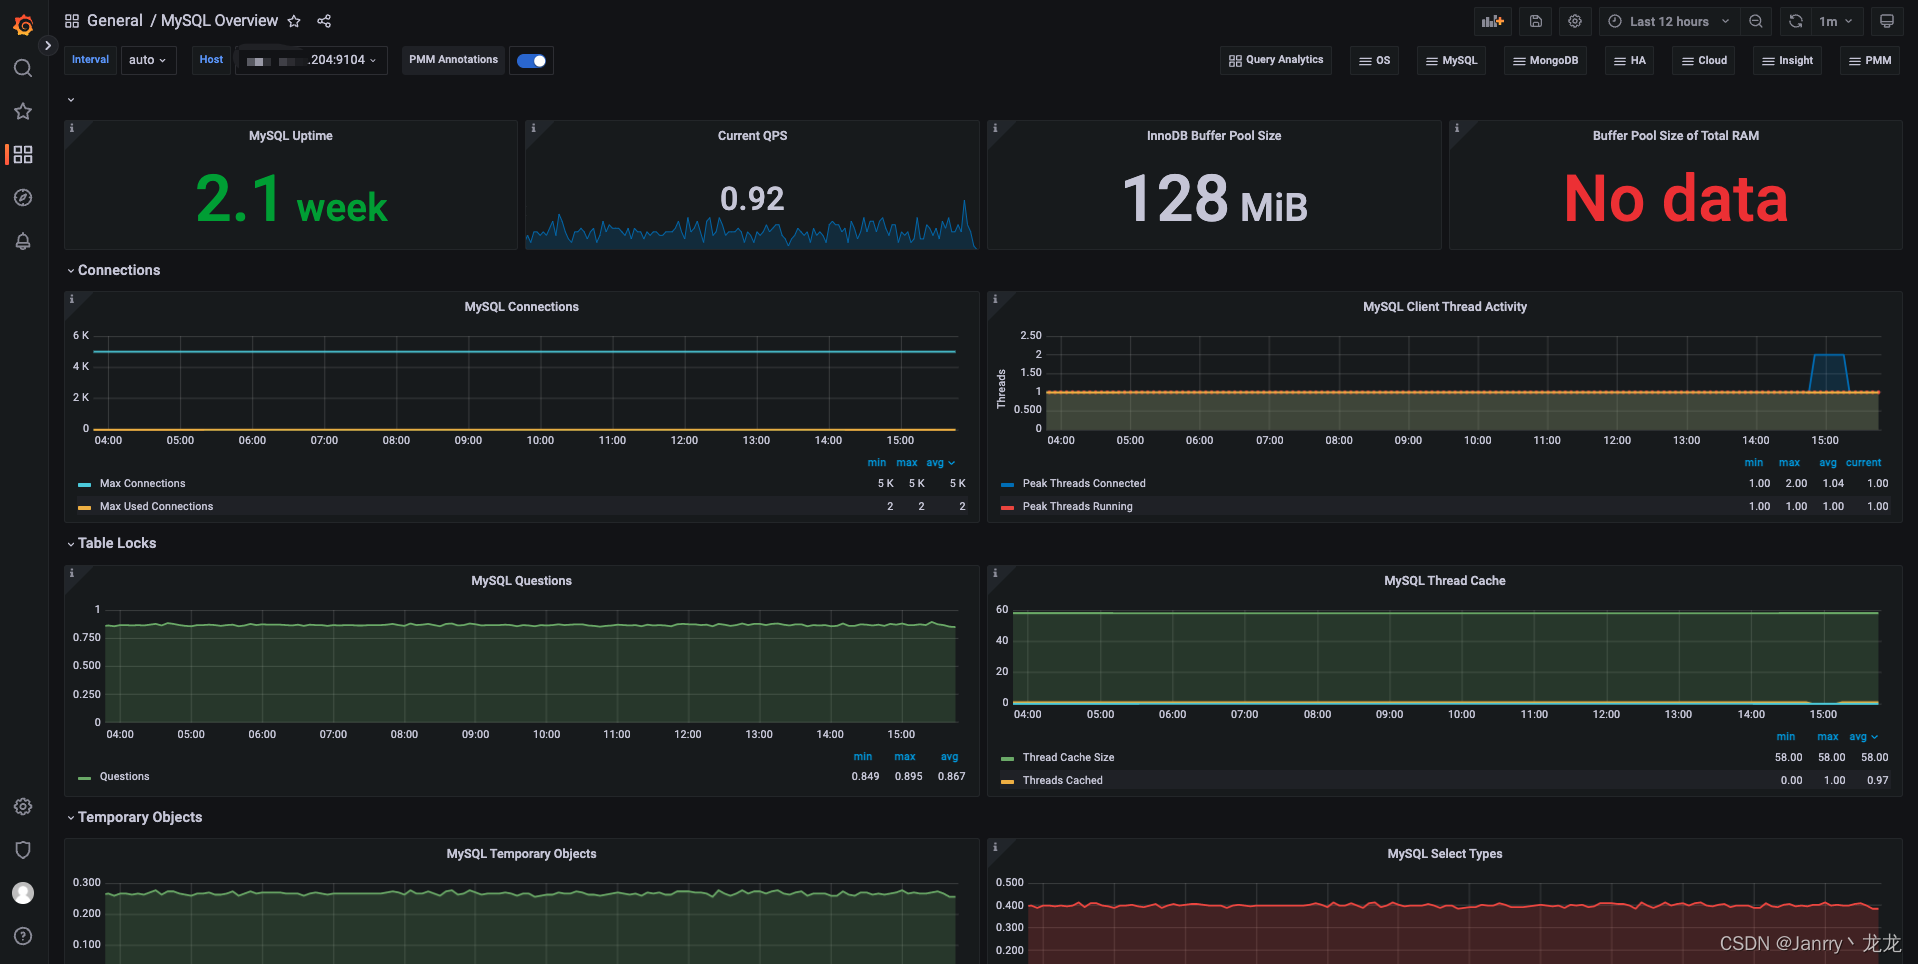Show info for MySQL Questions panel
The width and height of the screenshot is (1918, 964).
click(x=71, y=573)
